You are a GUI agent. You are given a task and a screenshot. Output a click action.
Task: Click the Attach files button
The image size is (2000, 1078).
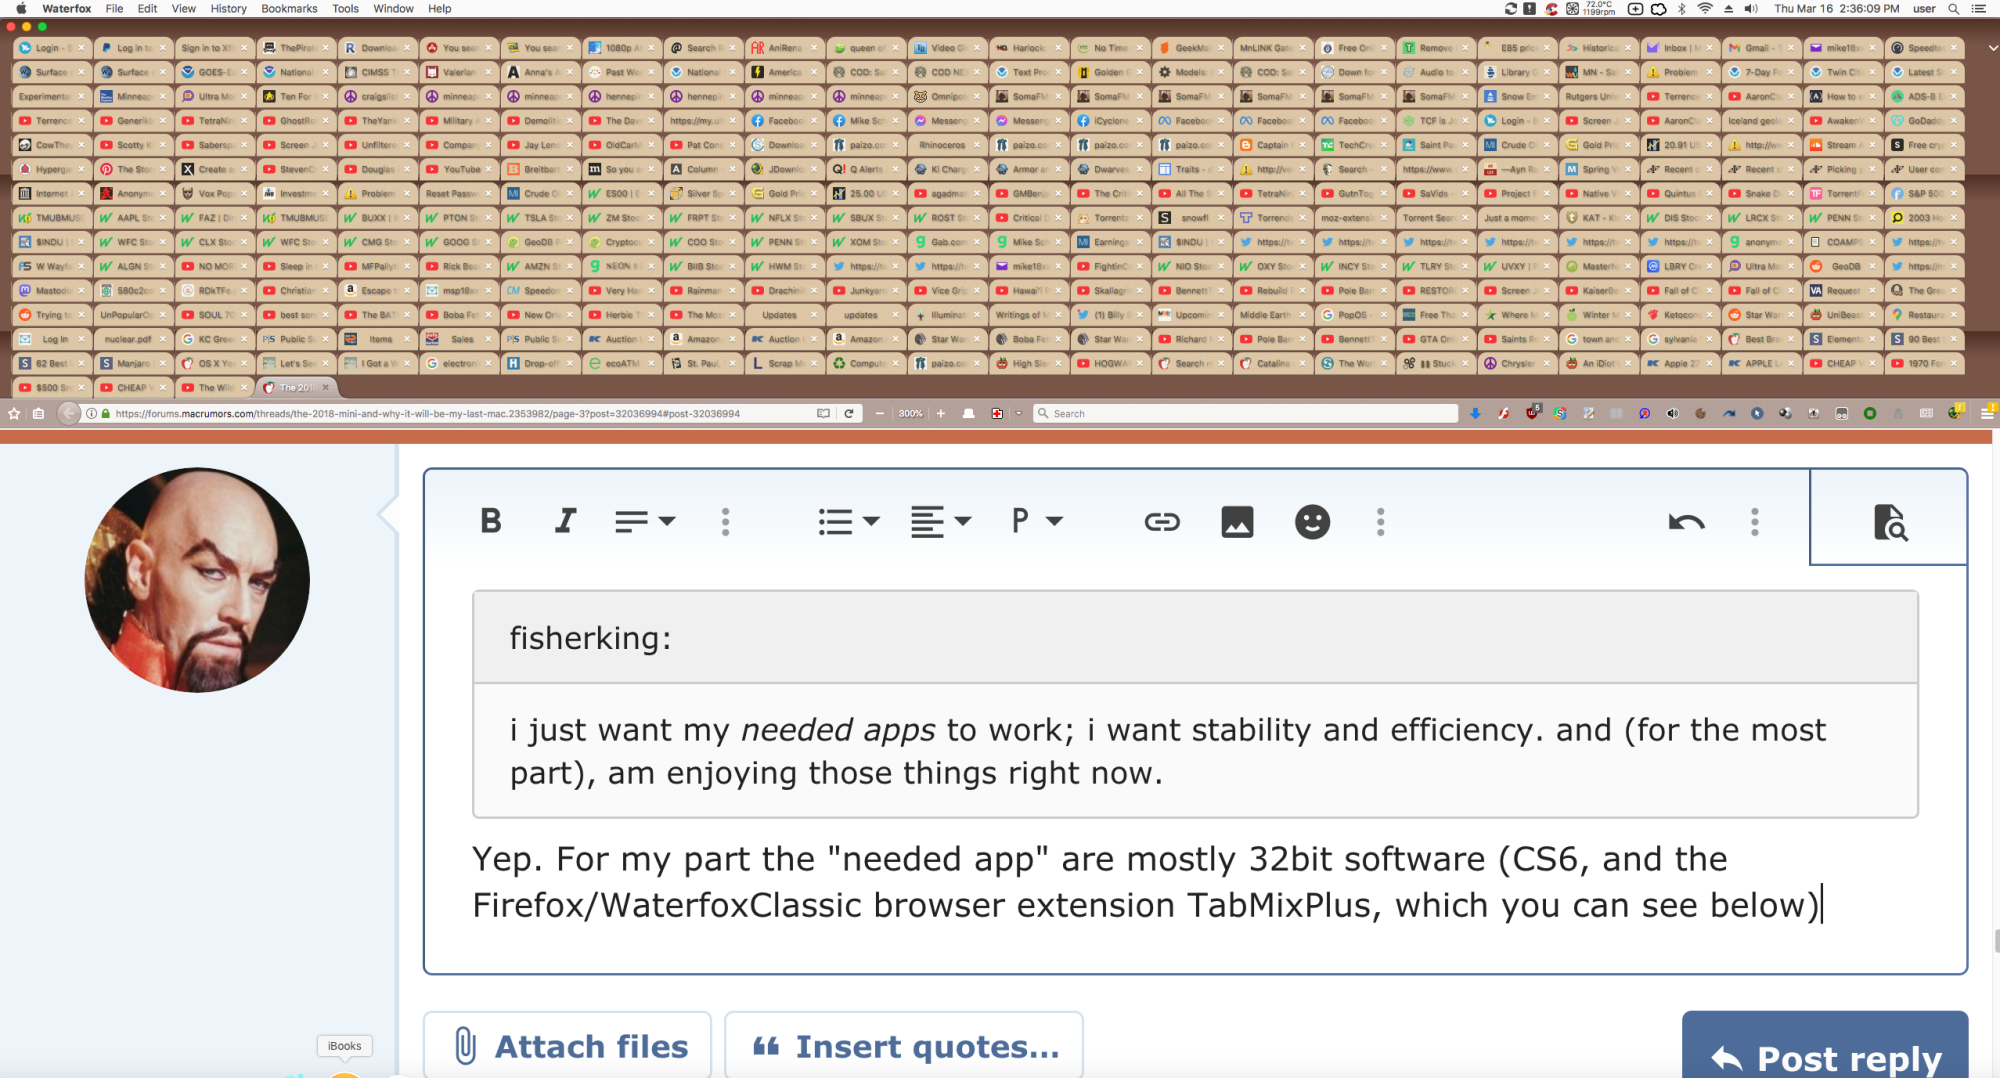point(567,1045)
